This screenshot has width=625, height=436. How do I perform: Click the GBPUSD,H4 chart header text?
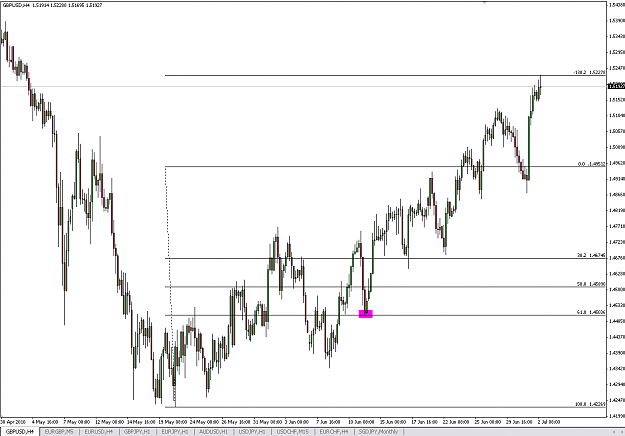(52, 6)
